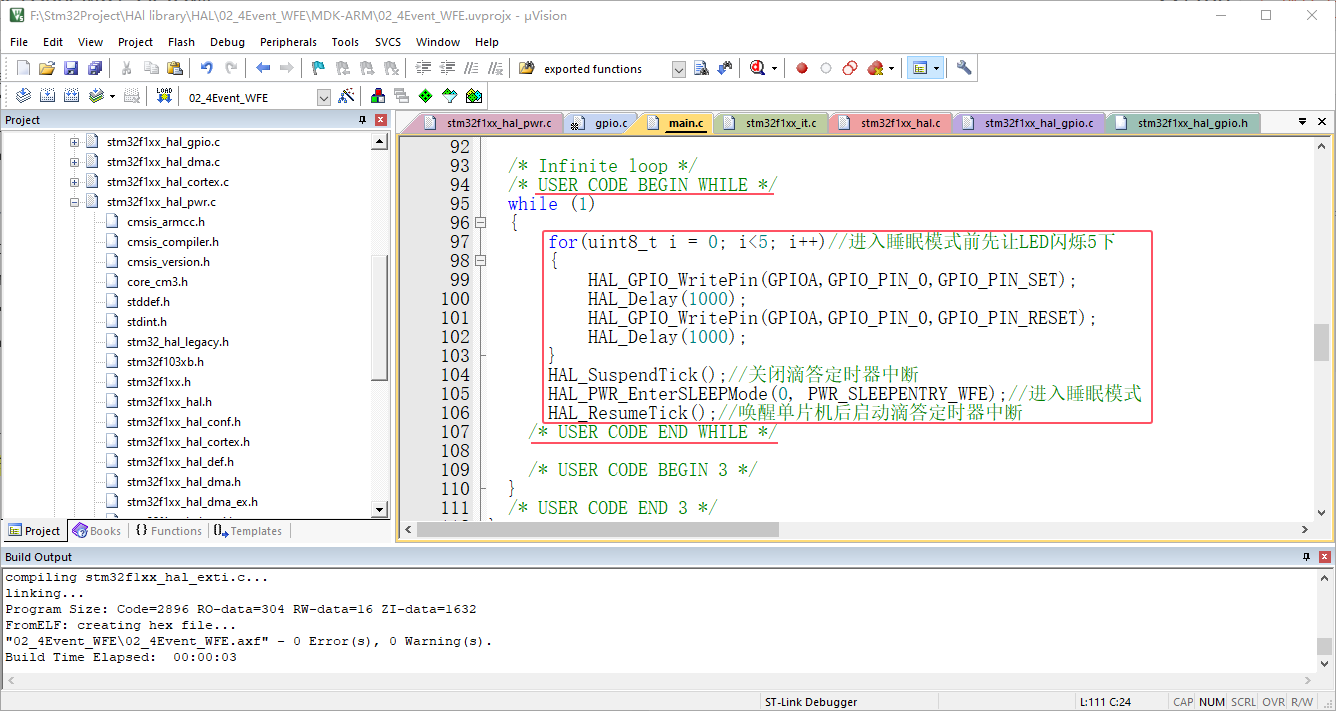This screenshot has width=1336, height=711.
Task: Open the Debug menu
Action: (x=227, y=42)
